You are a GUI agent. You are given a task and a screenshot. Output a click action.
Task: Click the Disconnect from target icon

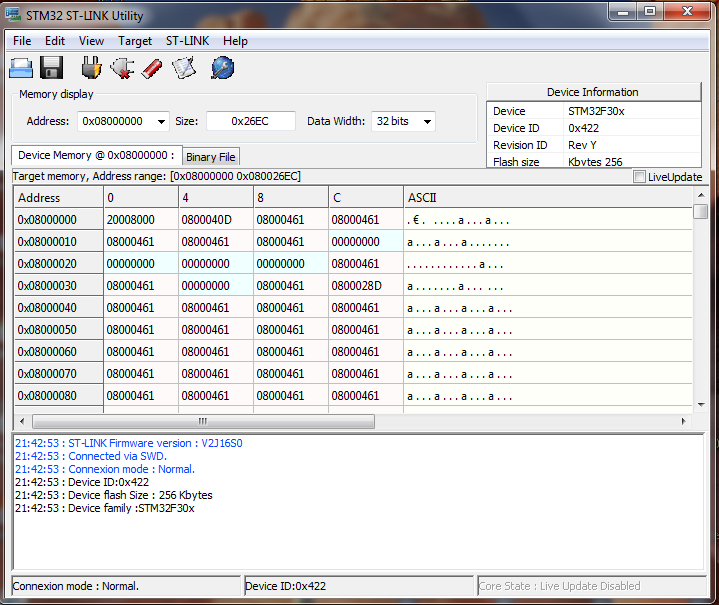(x=122, y=68)
